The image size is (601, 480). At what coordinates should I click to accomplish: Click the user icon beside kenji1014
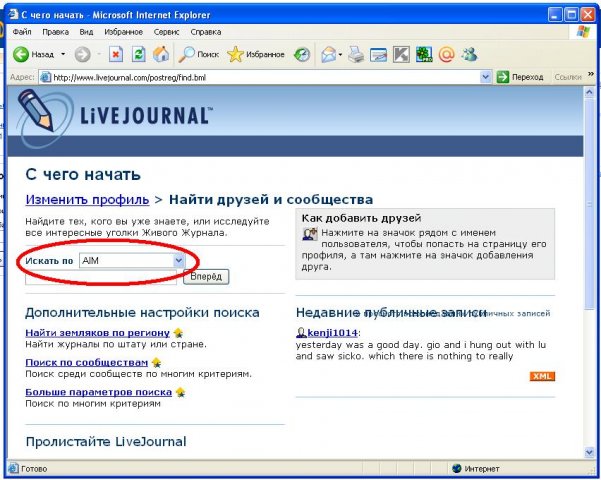301,331
